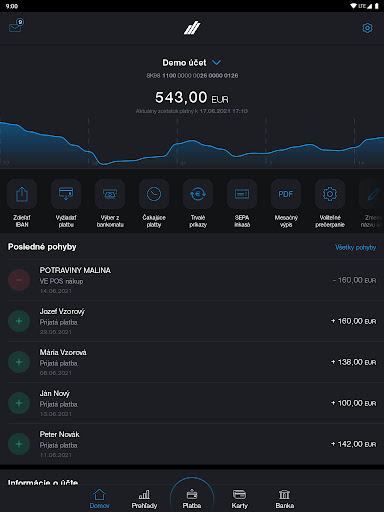384x512 pixels.
Task: Open Čakajúce platby clock icon
Action: tap(154, 194)
